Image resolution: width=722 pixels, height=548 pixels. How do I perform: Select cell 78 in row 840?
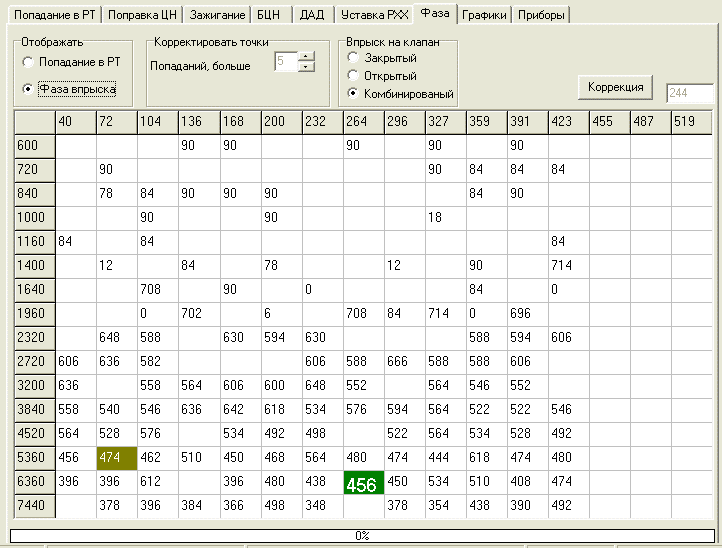116,194
